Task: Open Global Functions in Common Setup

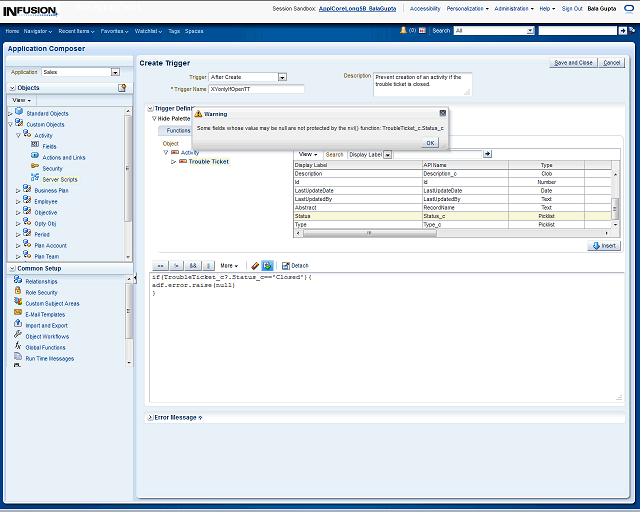Action: [x=45, y=347]
